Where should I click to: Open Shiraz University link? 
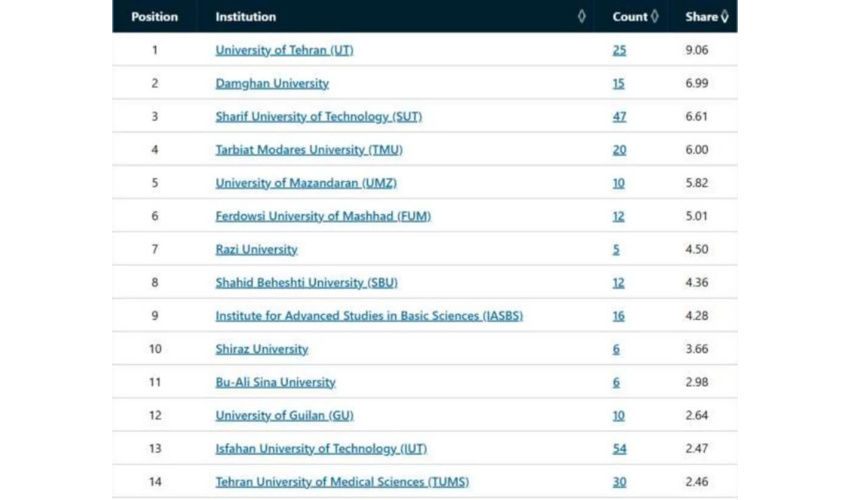[262, 349]
